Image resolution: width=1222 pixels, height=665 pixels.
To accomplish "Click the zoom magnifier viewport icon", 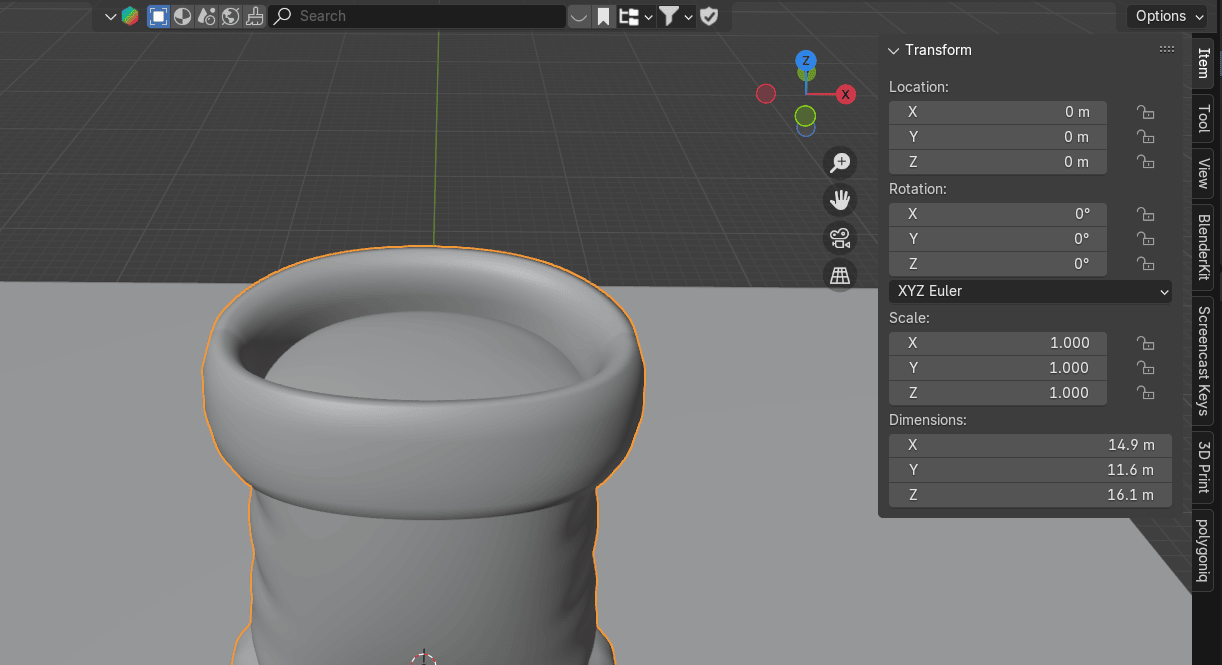I will click(840, 162).
